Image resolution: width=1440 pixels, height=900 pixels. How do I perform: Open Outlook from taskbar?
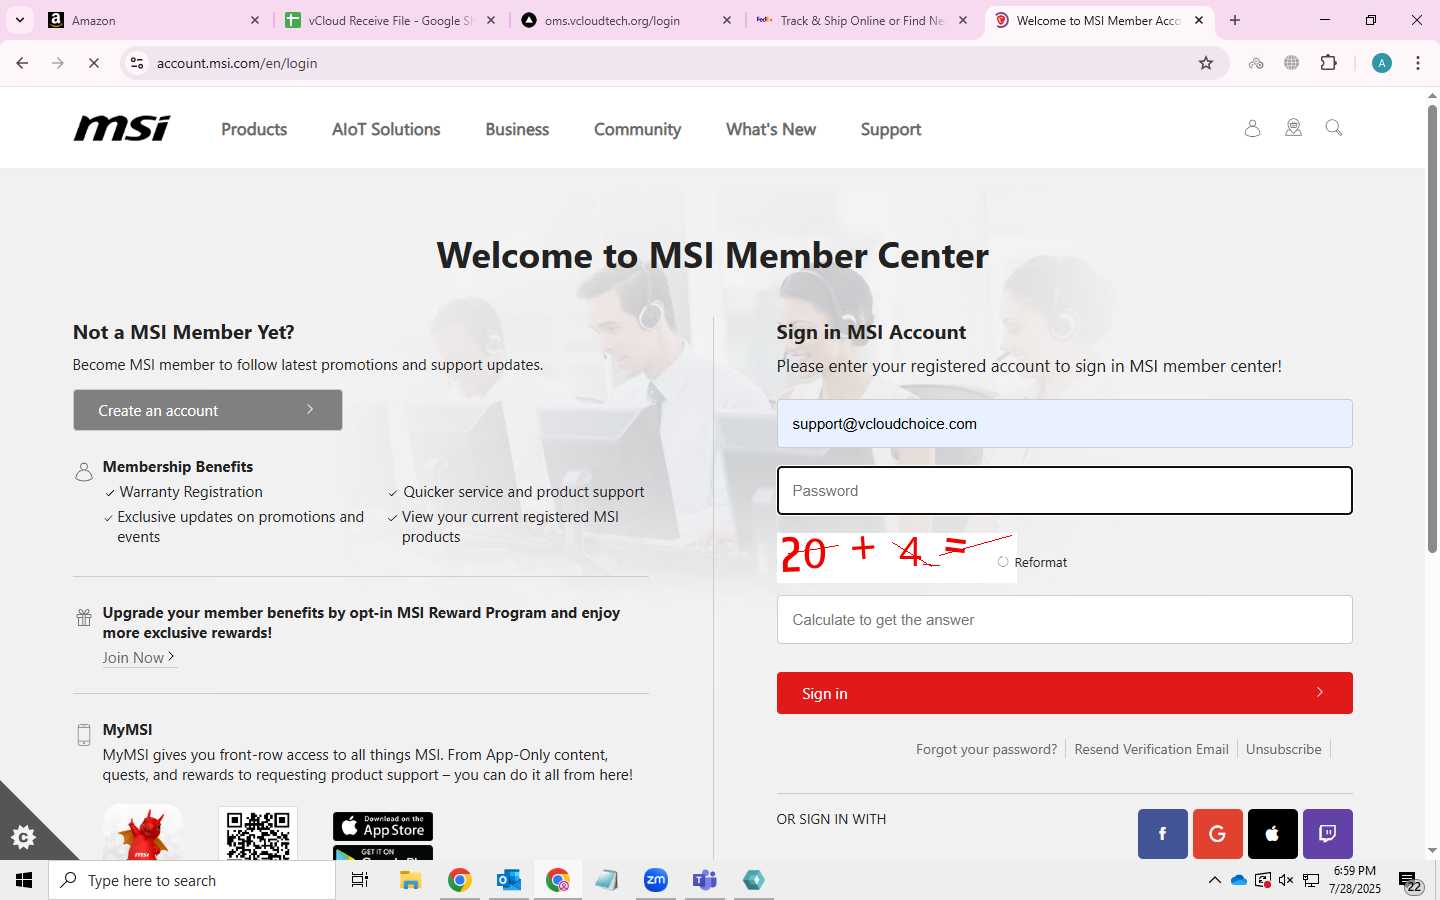click(x=509, y=880)
